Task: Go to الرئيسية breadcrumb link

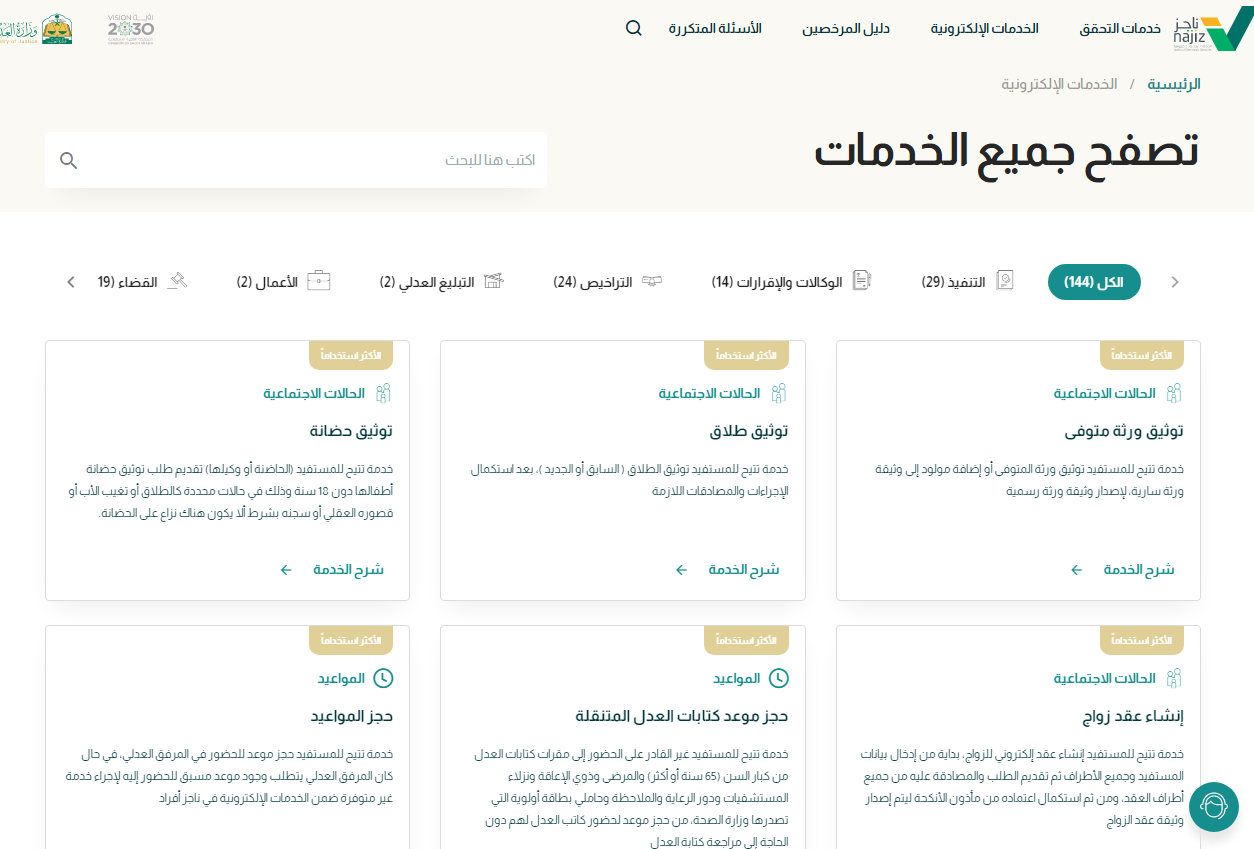Action: coord(1173,84)
